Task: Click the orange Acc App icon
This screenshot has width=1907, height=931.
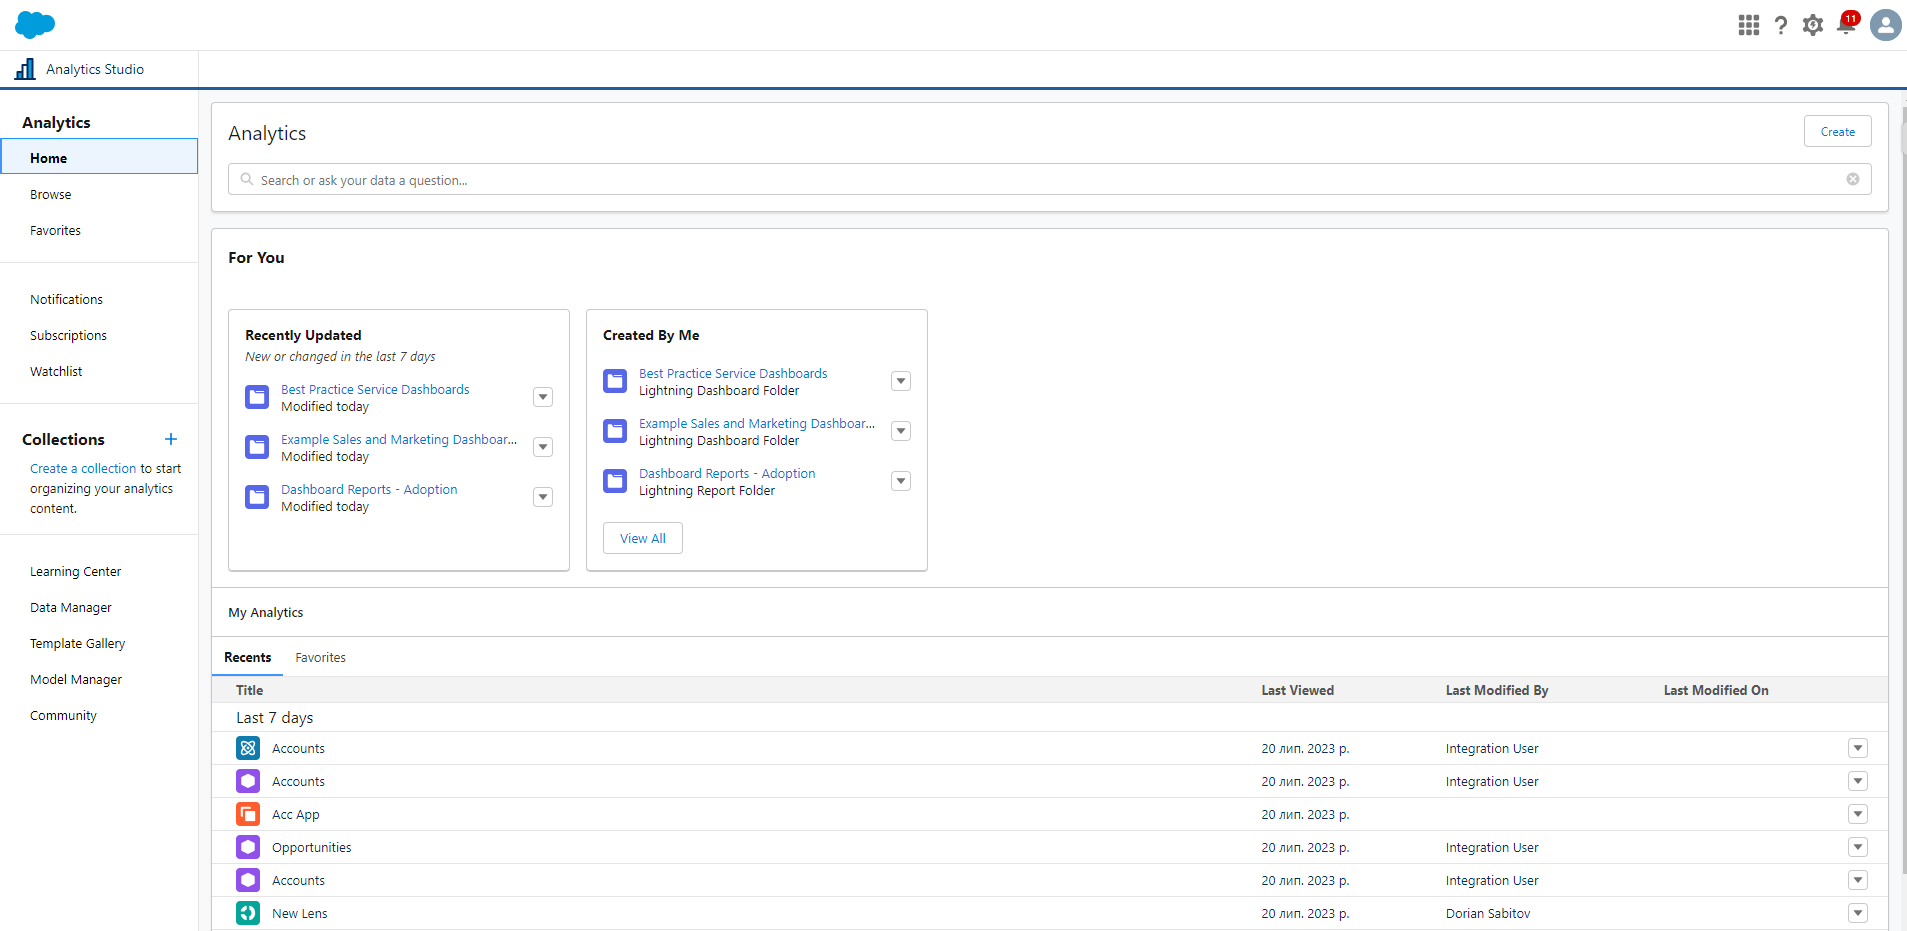Action: click(x=248, y=814)
